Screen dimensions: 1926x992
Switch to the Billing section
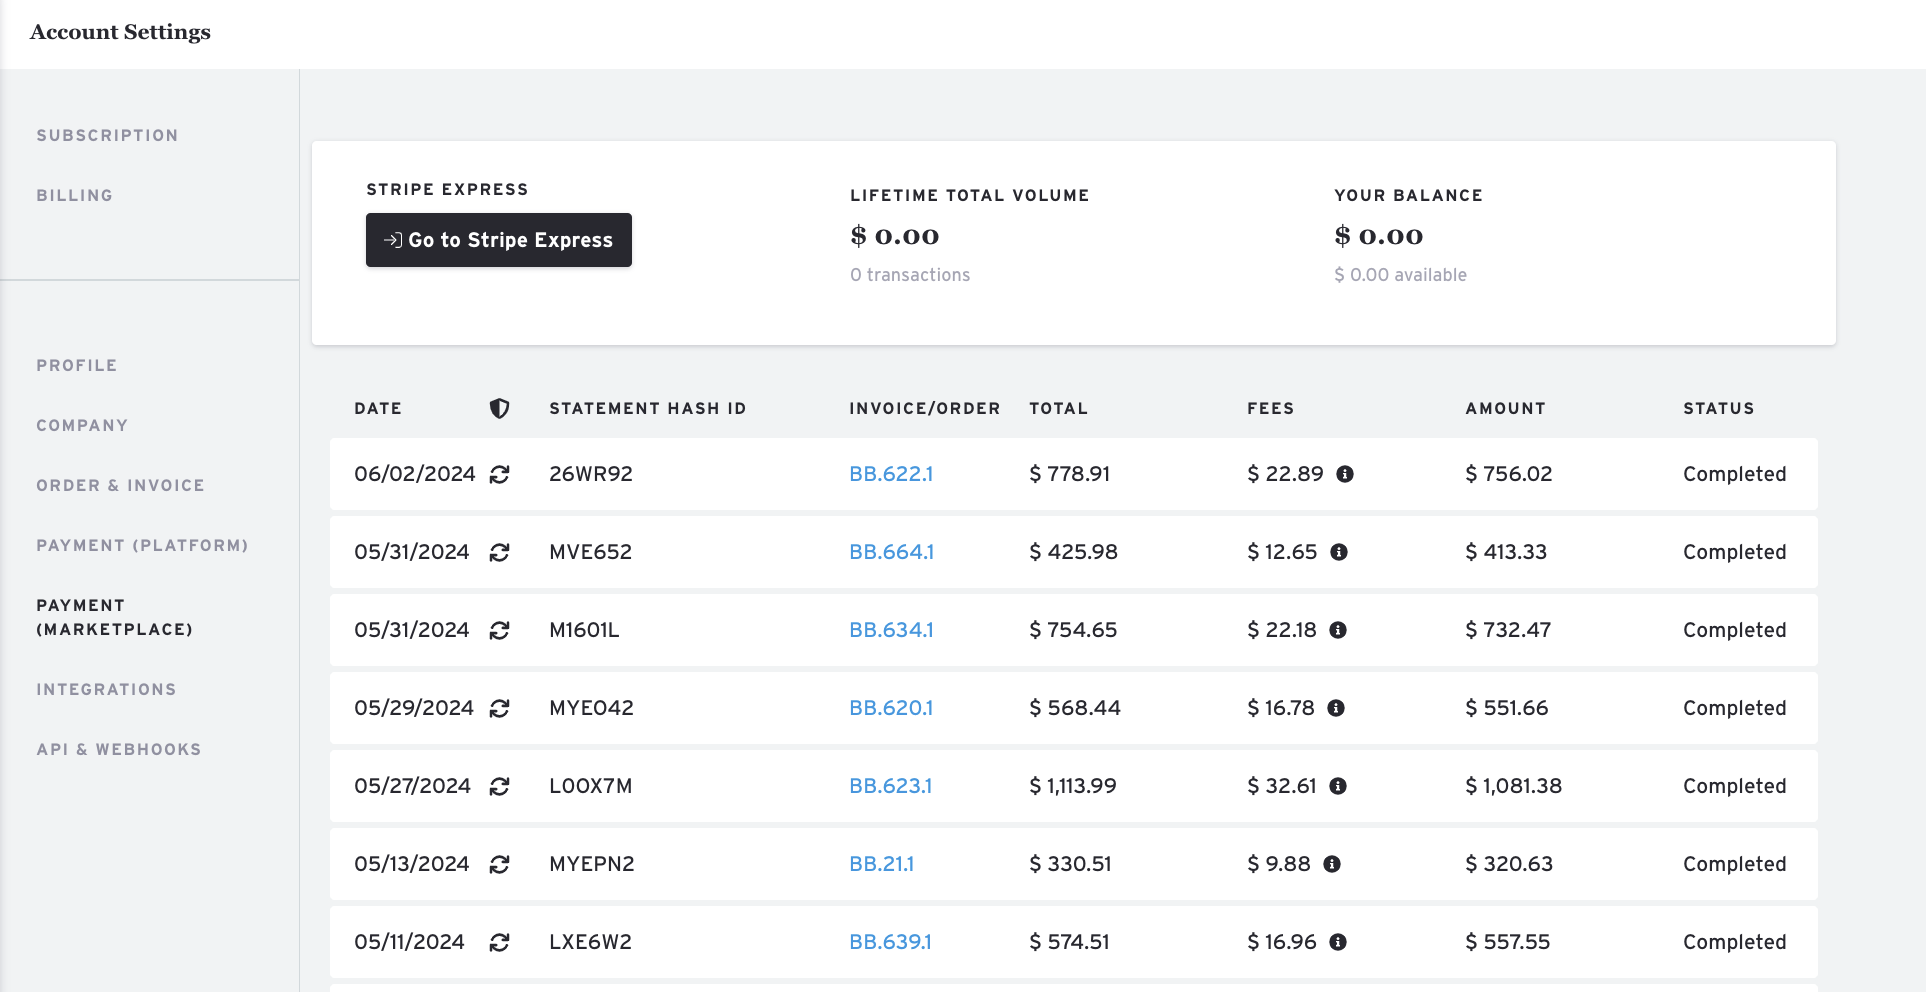(74, 195)
